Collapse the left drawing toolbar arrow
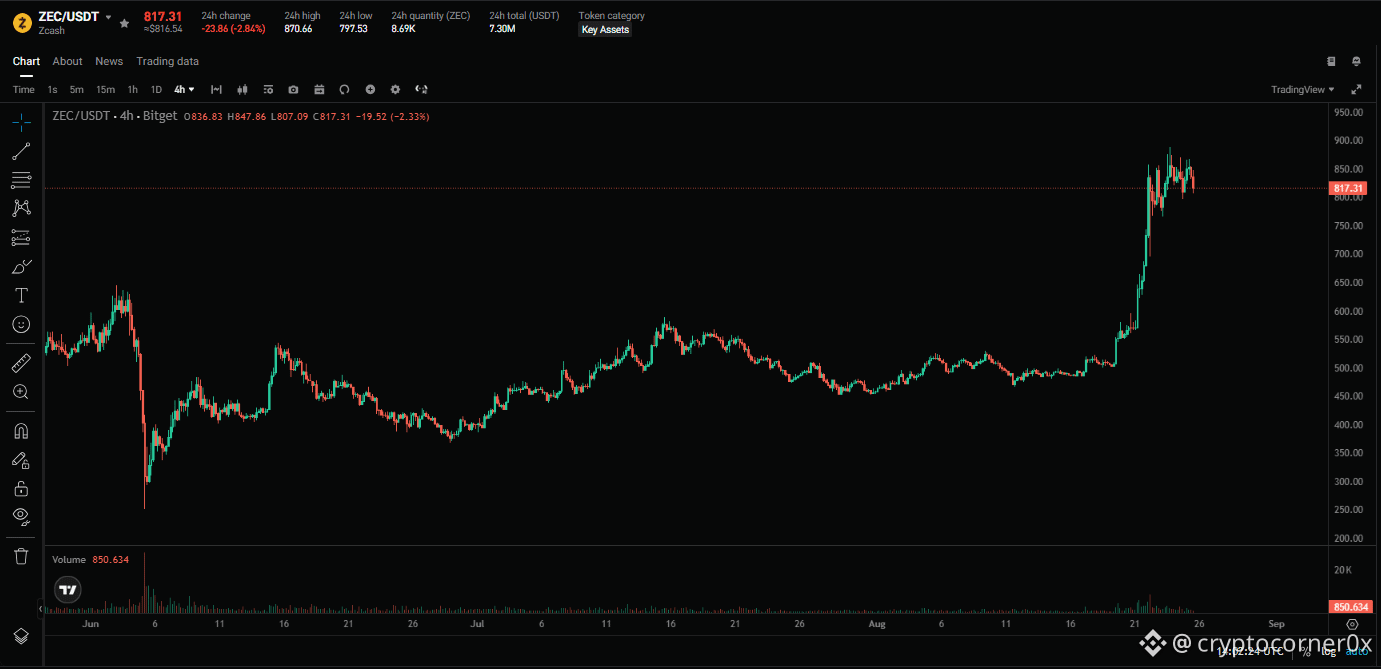Viewport: 1381px width, 669px height. click(x=41, y=607)
